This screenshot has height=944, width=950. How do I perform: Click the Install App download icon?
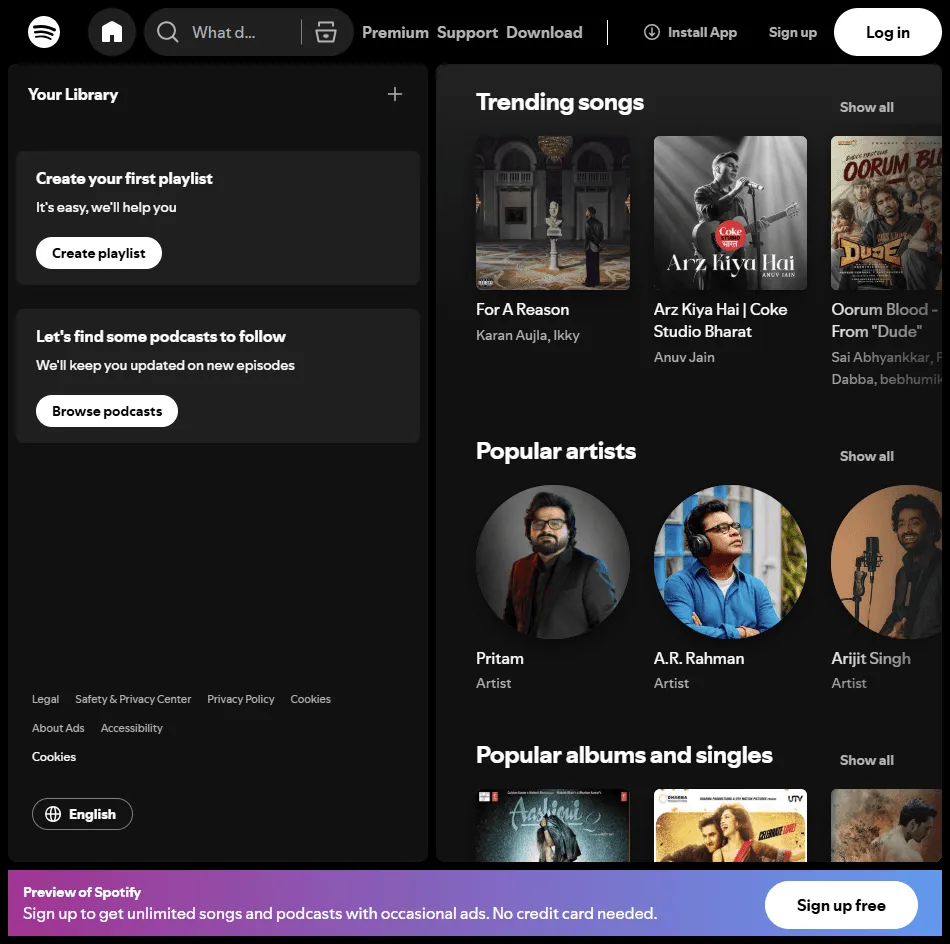point(651,32)
